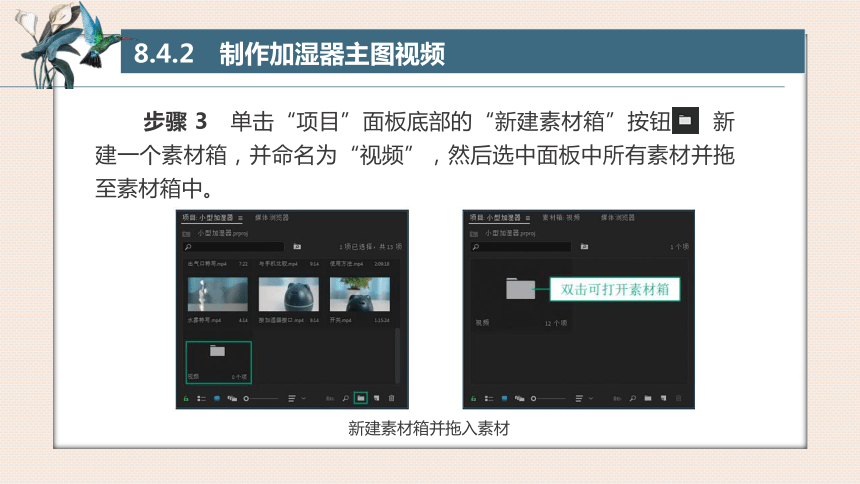The width and height of the screenshot is (860, 484).
Task: Open panel menu next to 项目 tab in mp4 clips panel
Action: click(x=240, y=218)
